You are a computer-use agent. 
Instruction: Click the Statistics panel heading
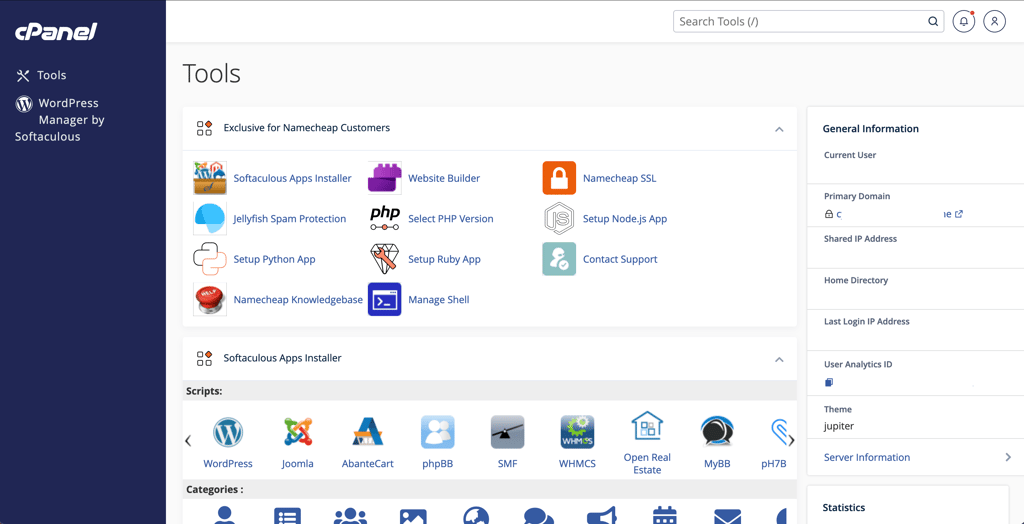click(844, 508)
